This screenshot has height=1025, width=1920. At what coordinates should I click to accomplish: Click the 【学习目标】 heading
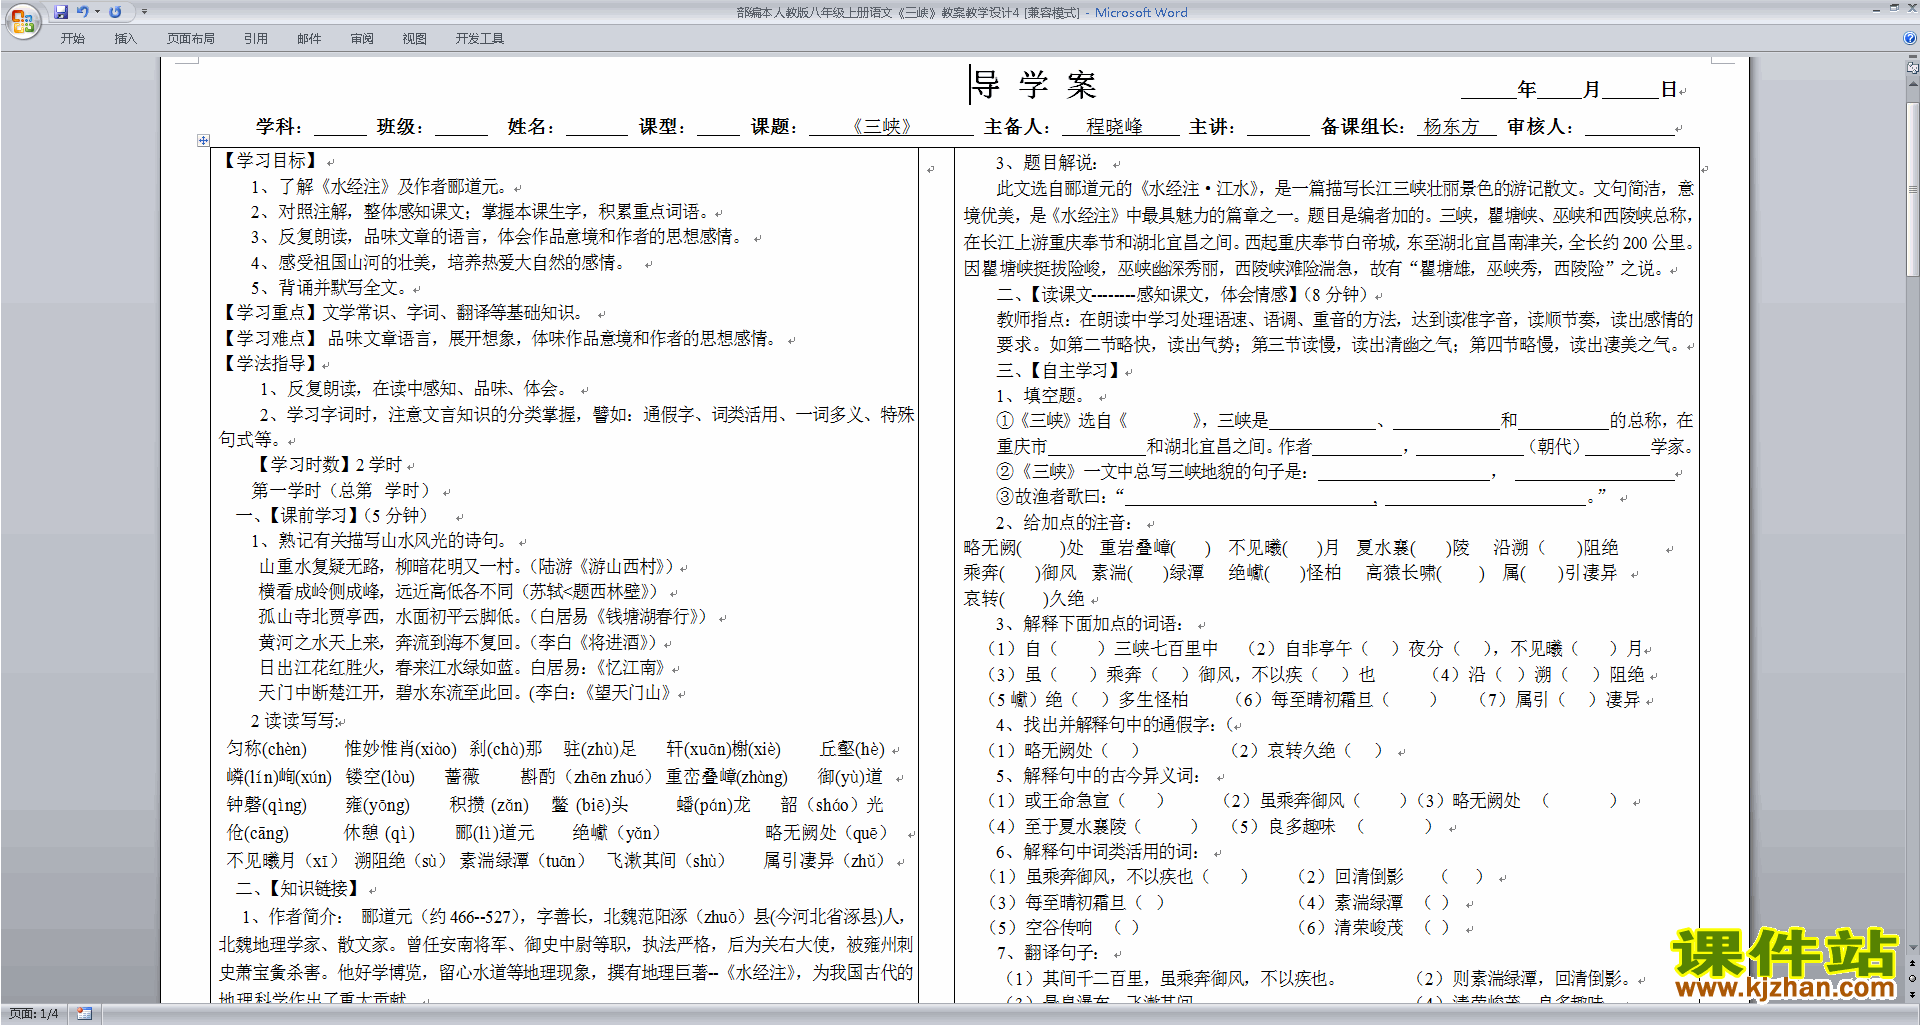click(x=270, y=161)
